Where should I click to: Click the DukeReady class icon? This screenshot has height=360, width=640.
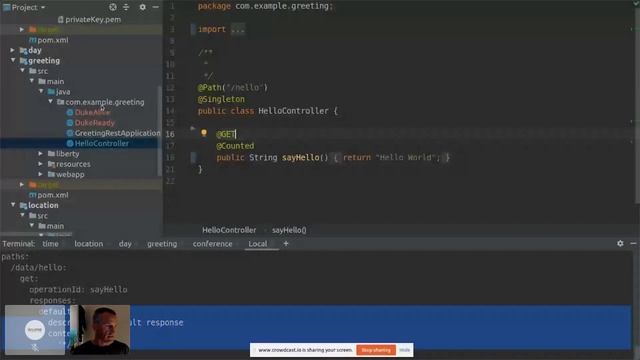pos(70,122)
